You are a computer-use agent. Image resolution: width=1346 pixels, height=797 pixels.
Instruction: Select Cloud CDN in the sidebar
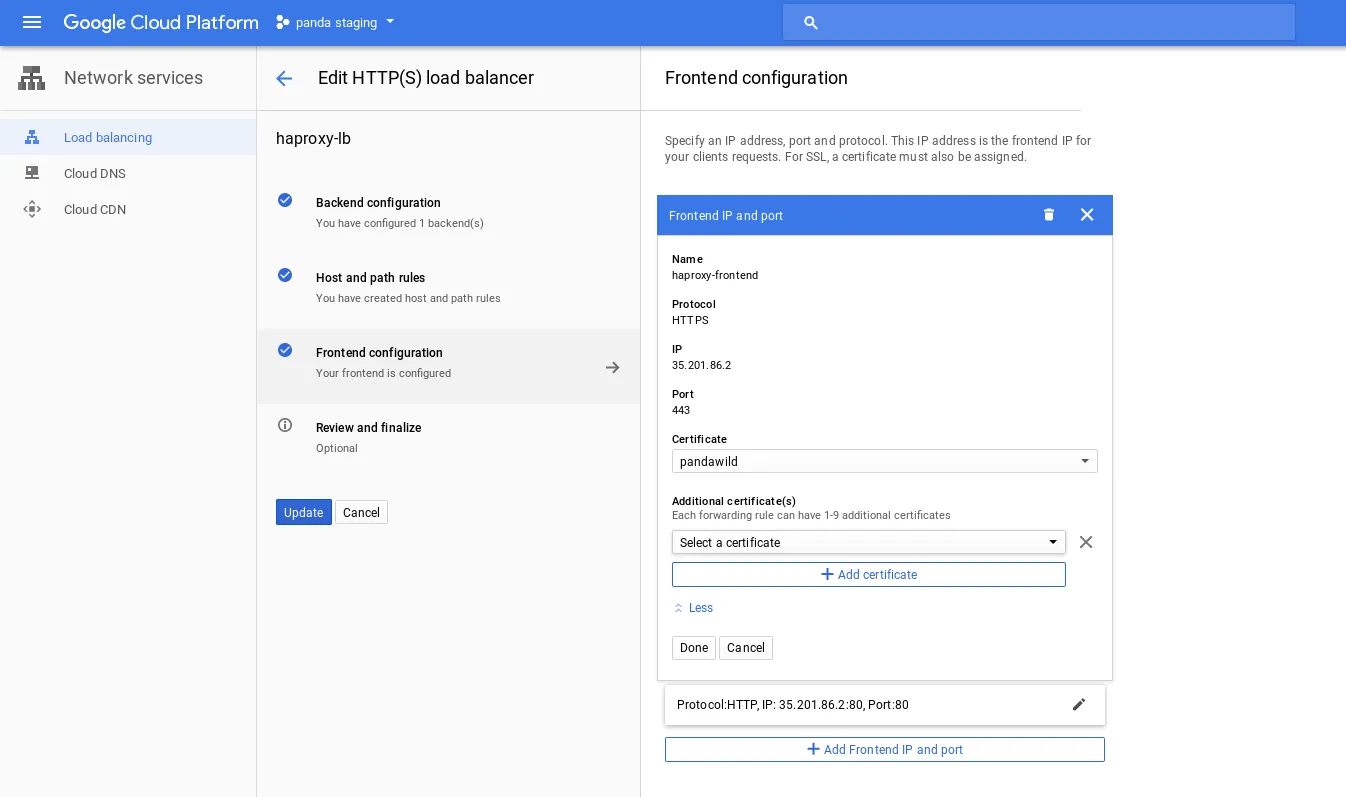coord(95,209)
